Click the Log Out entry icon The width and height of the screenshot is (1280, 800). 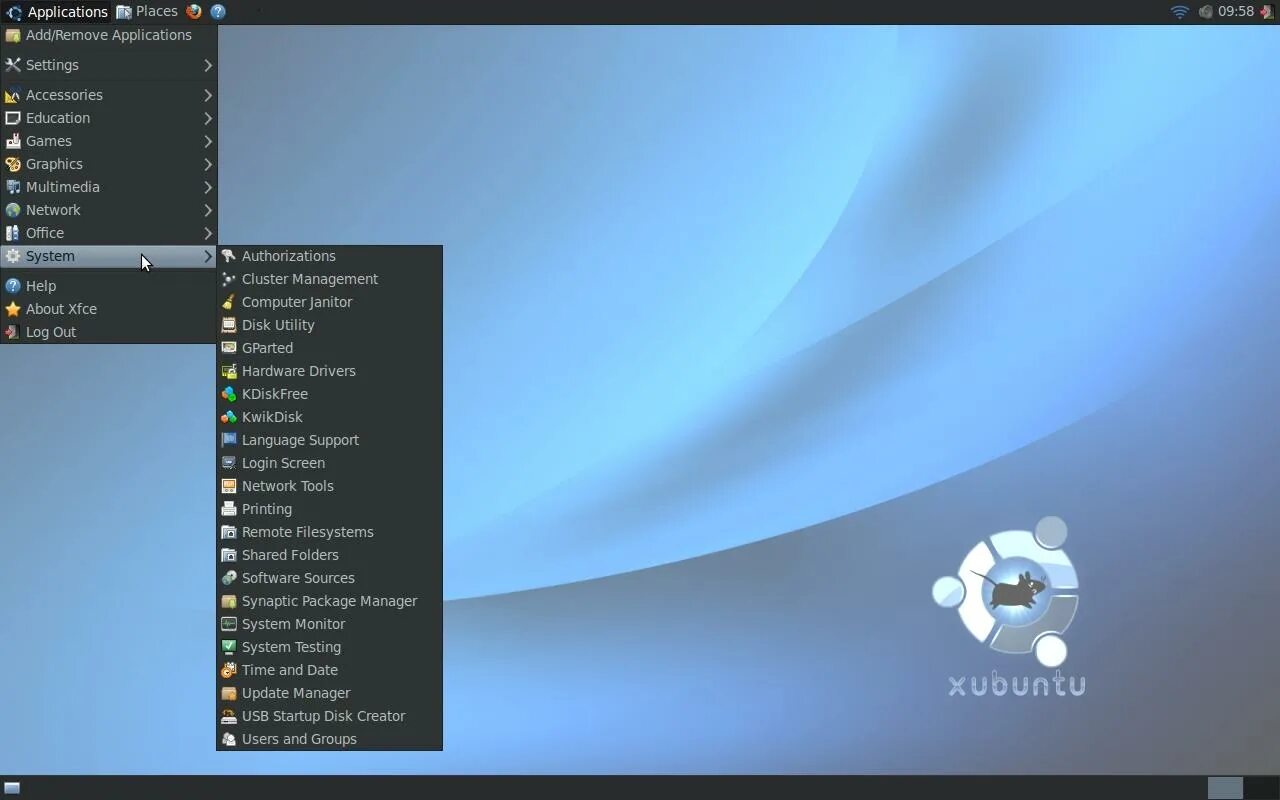click(13, 332)
